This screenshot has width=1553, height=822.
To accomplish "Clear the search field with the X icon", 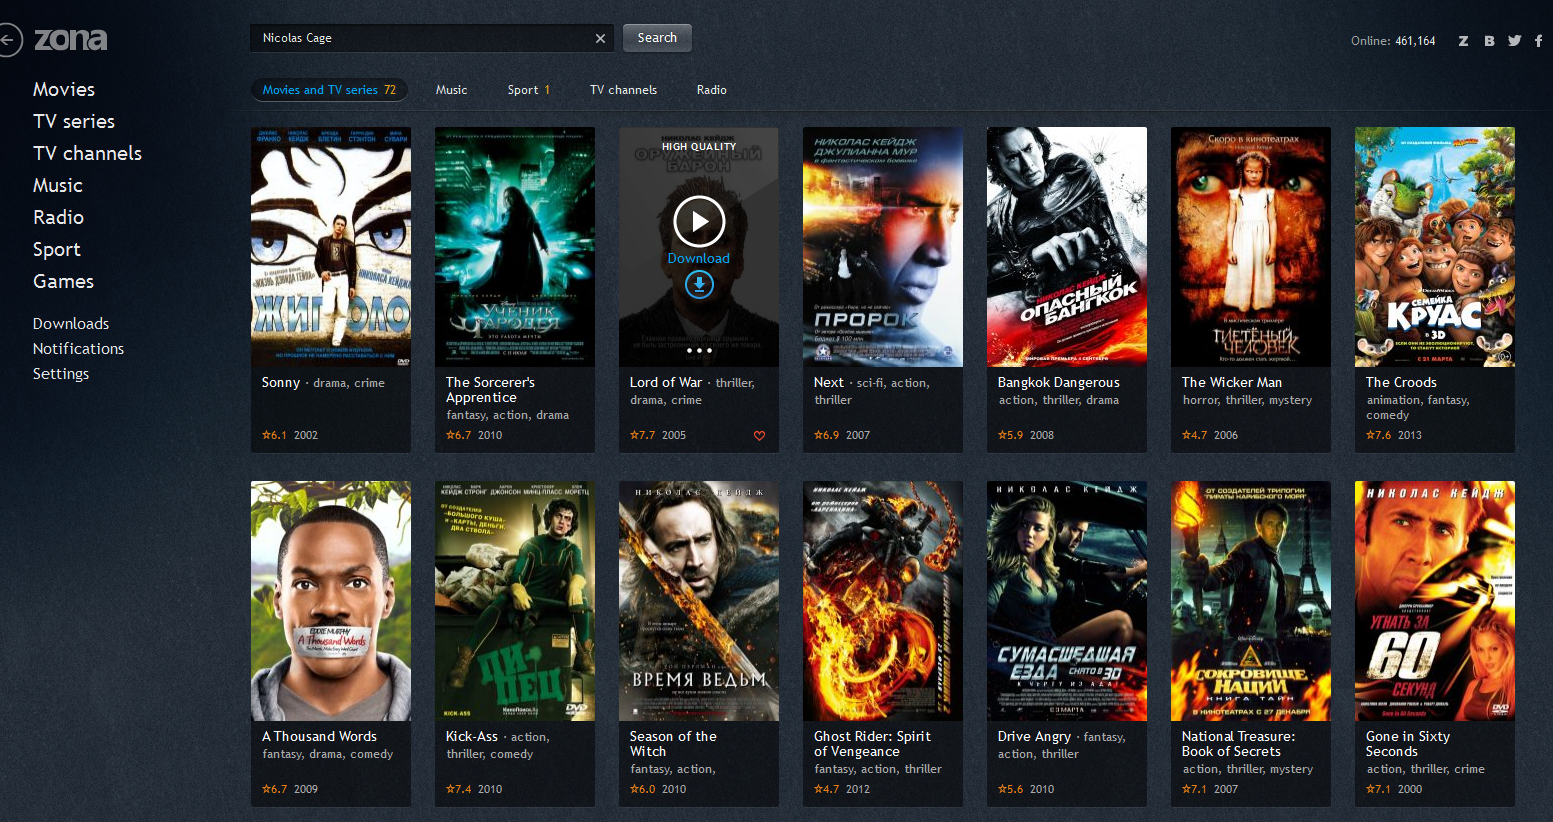I will coord(600,38).
